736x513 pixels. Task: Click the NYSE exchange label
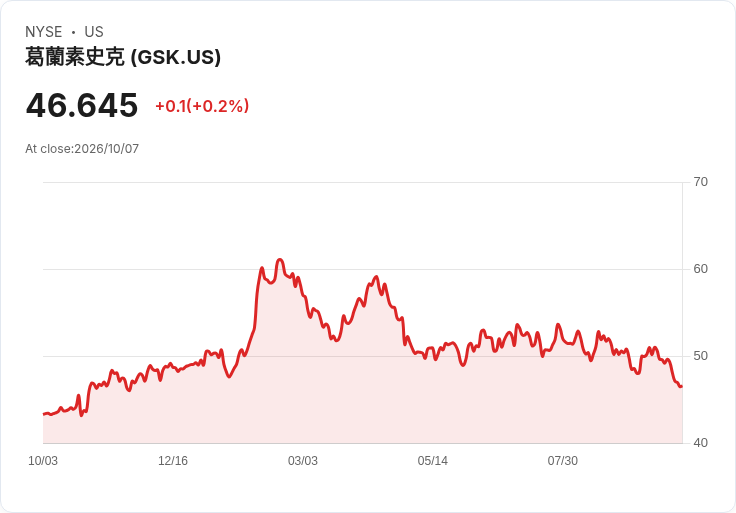pos(44,32)
